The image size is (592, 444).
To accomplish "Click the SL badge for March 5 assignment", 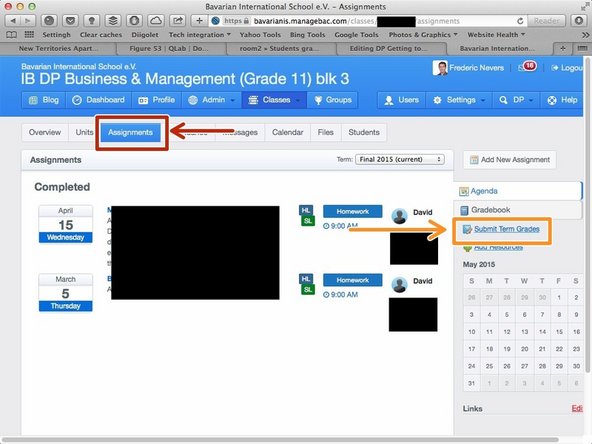I will [308, 289].
